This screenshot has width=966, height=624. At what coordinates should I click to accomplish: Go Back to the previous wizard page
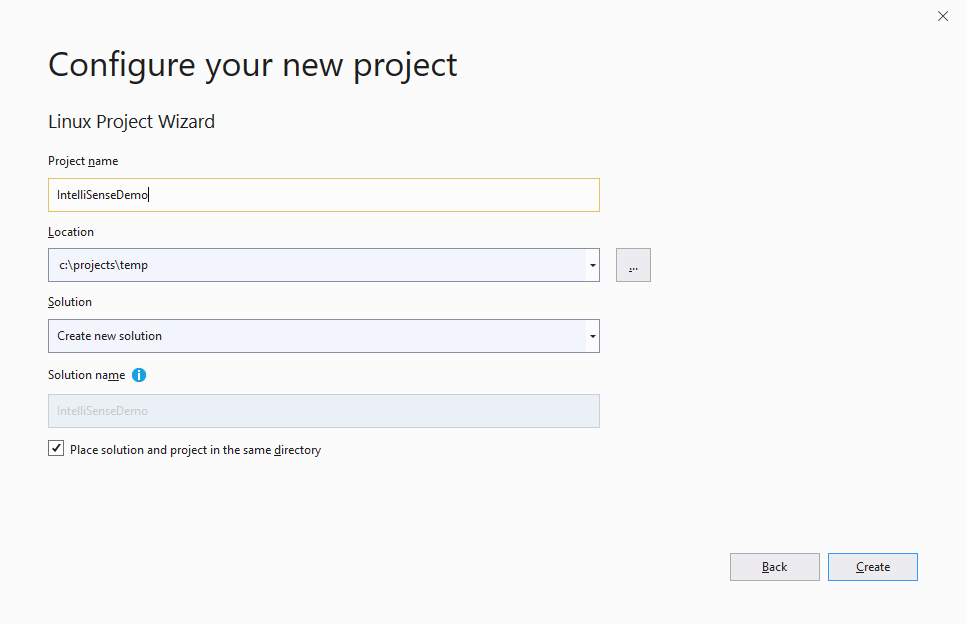[774, 567]
